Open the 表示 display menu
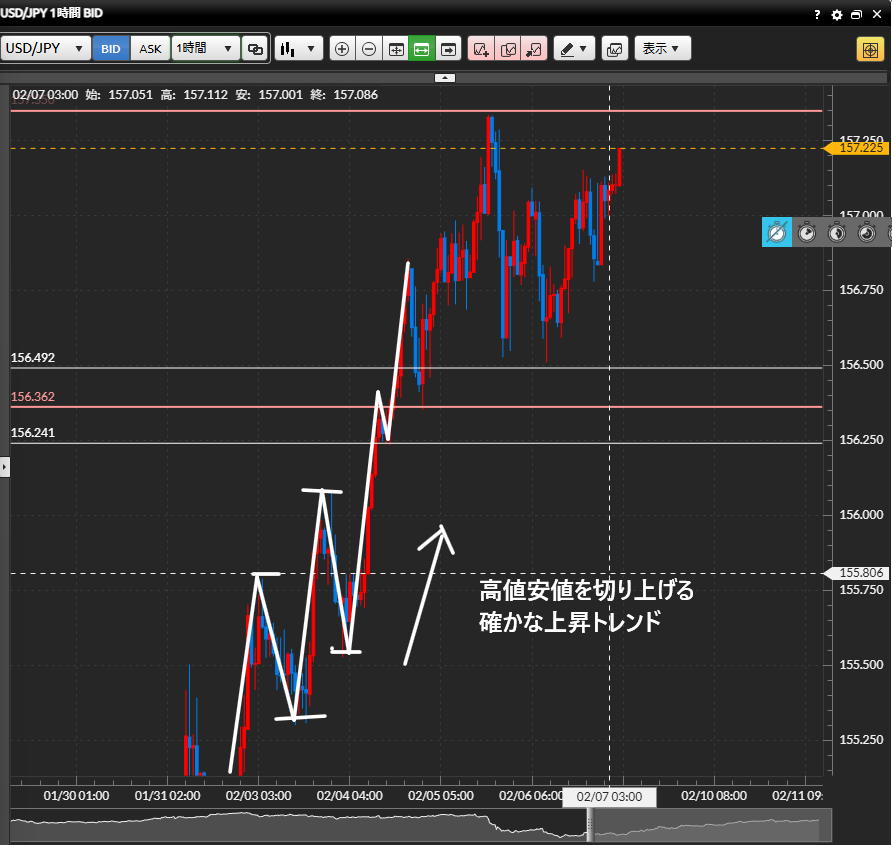This screenshot has height=845, width=892. pos(661,49)
